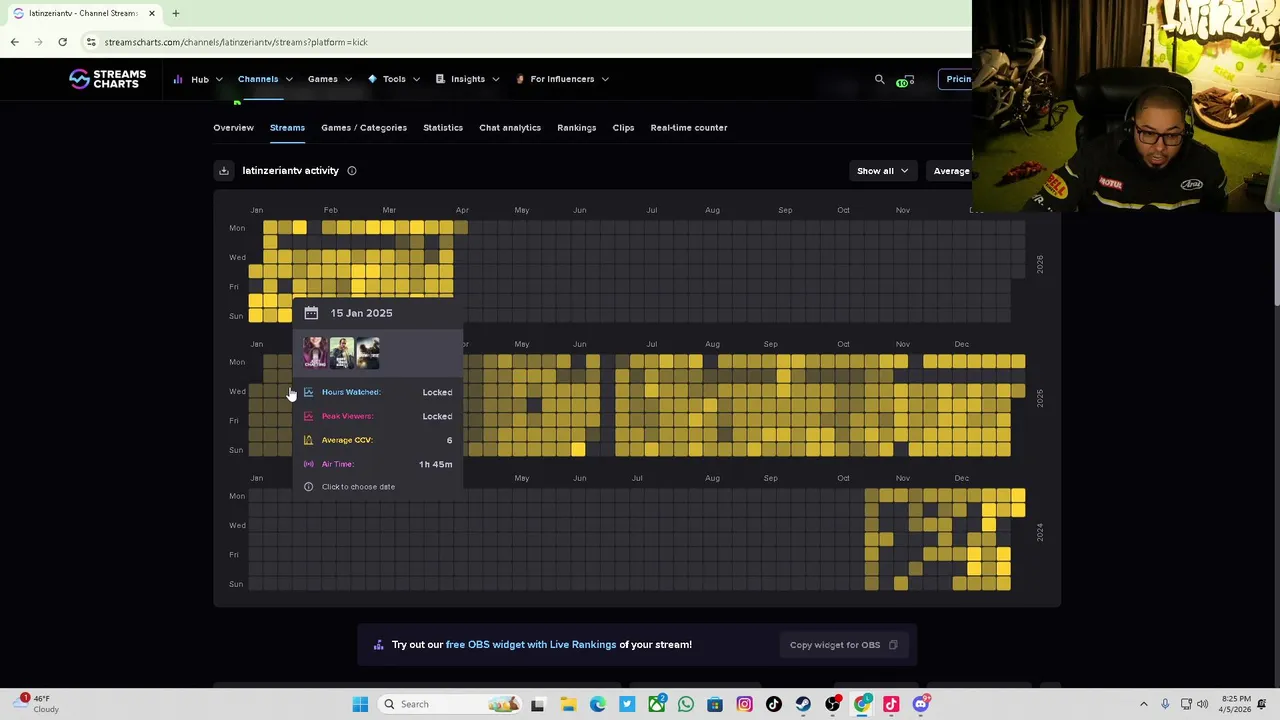1280x720 pixels.
Task: Launch Microsoft Edge from taskbar
Action: pos(597,704)
